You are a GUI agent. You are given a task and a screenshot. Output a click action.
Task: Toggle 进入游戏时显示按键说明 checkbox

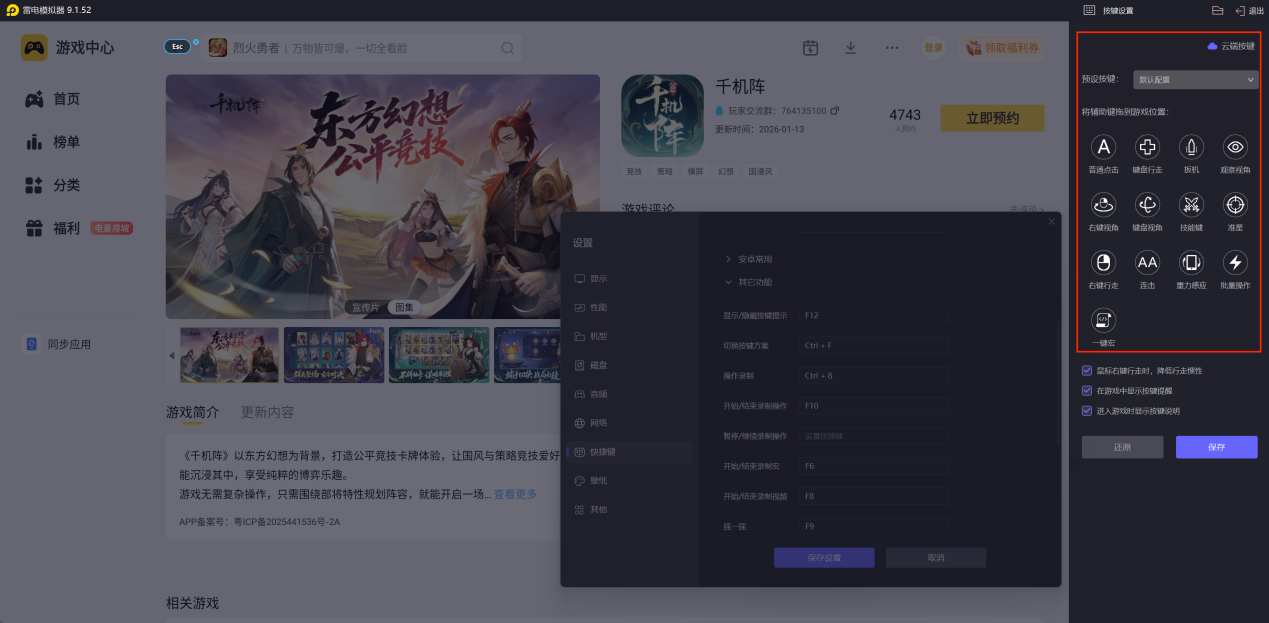coord(1087,410)
